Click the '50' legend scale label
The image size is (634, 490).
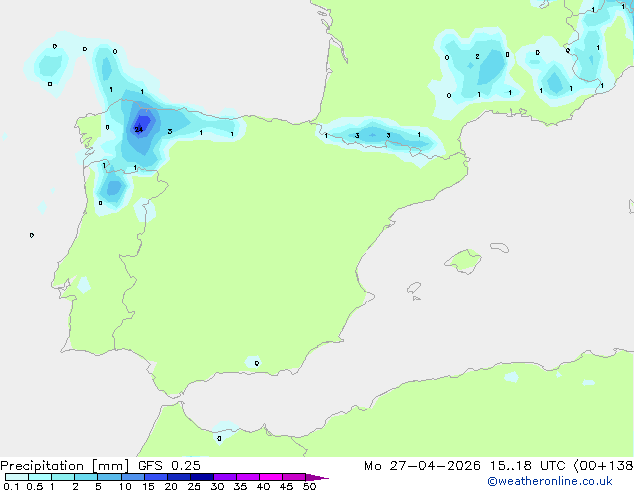tap(310, 486)
